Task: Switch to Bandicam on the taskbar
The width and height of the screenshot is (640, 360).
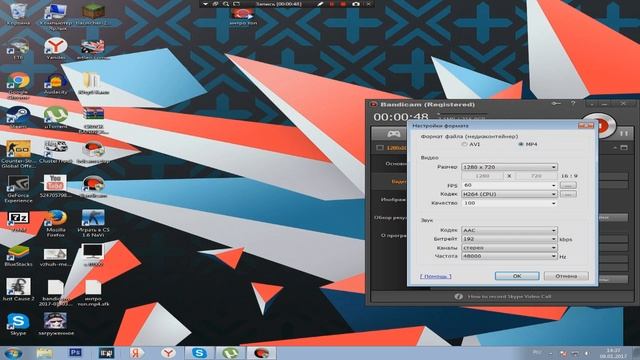Action: tap(261, 353)
